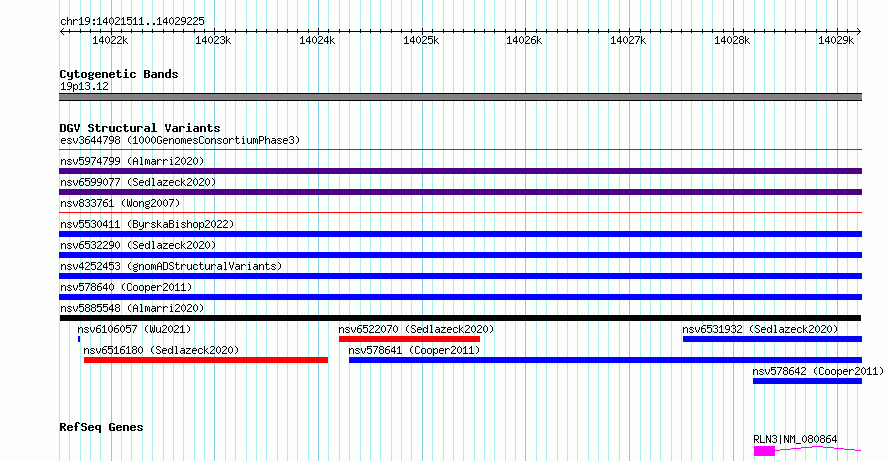Click the 14026k ruler position

(524, 40)
